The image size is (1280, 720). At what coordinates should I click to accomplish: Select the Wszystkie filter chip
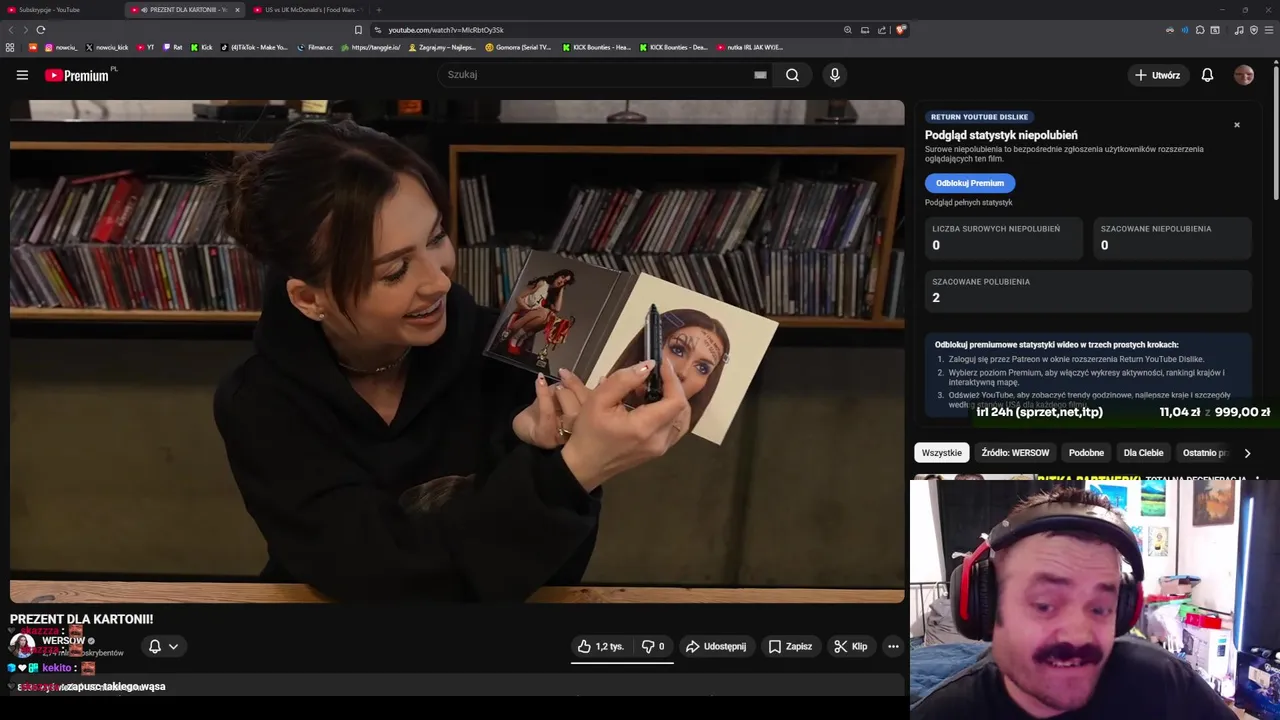(x=942, y=453)
